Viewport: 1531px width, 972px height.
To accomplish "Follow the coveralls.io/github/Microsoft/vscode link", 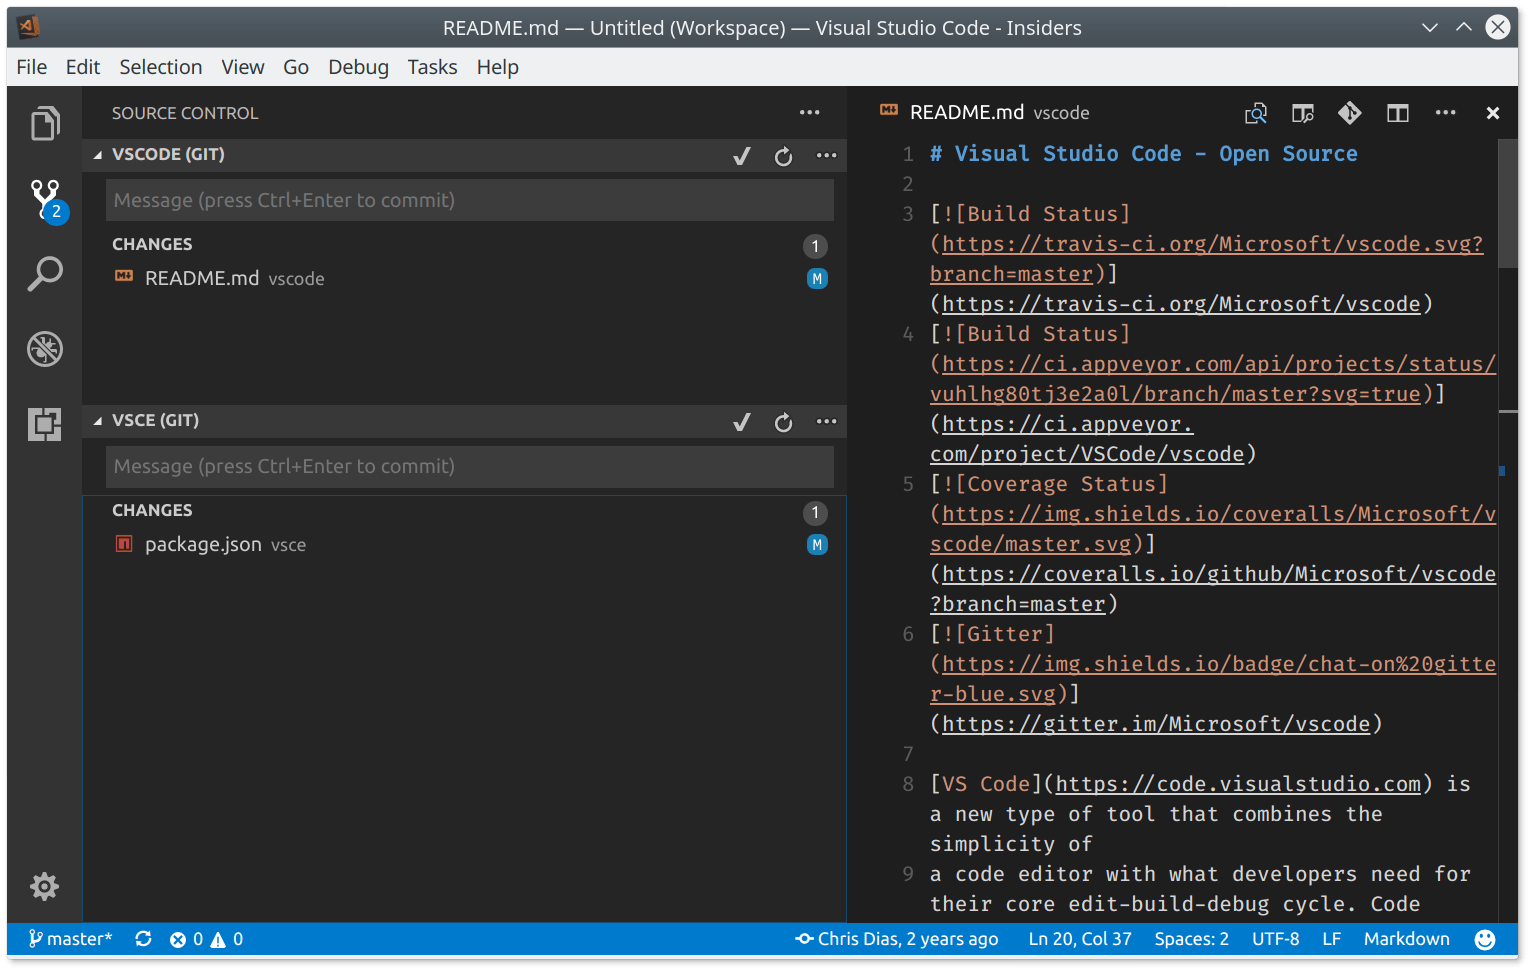I will [x=1213, y=589].
